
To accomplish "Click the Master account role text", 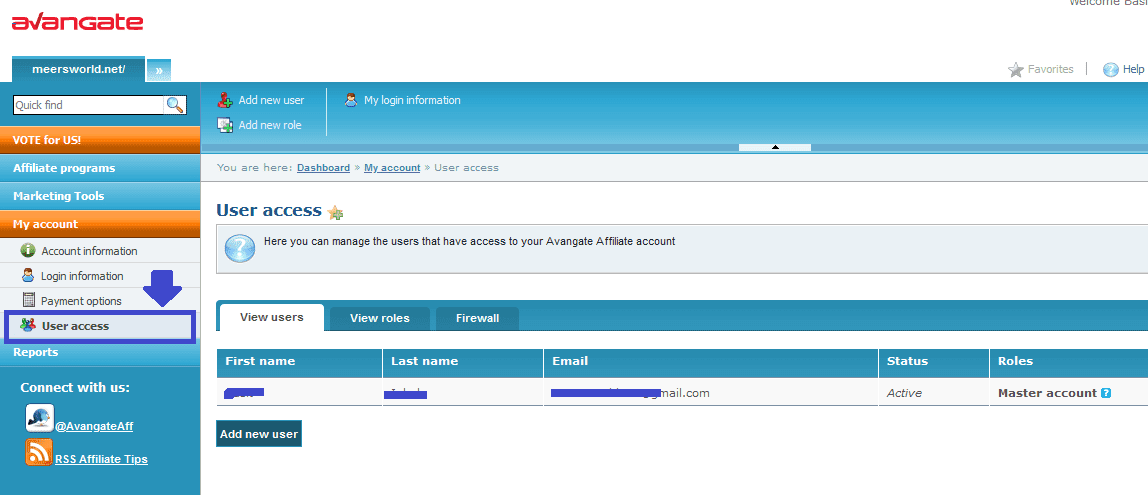I will (1048, 393).
